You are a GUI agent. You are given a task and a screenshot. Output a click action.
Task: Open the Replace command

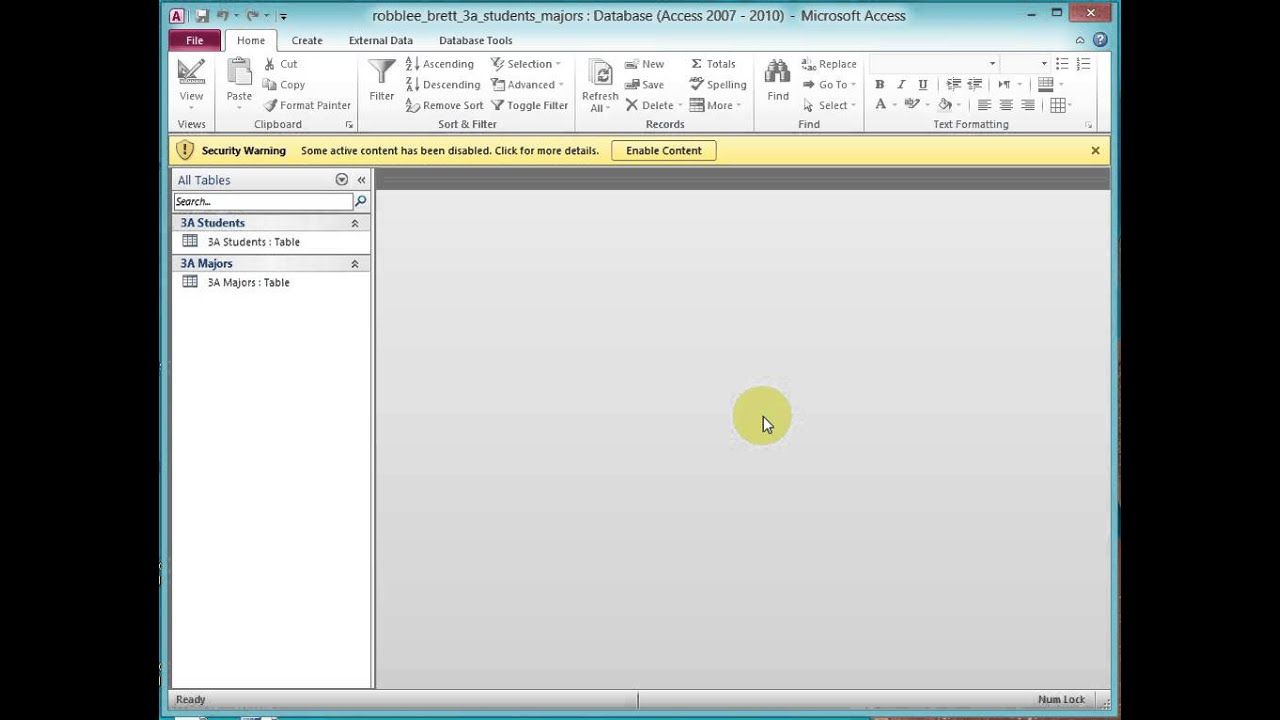tap(829, 64)
